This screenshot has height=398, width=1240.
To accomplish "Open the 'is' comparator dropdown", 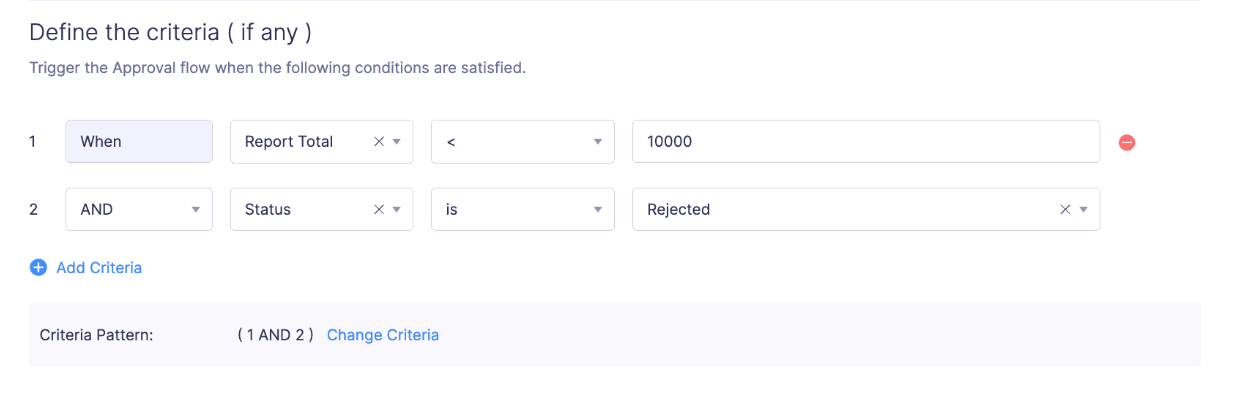I will [x=523, y=210].
